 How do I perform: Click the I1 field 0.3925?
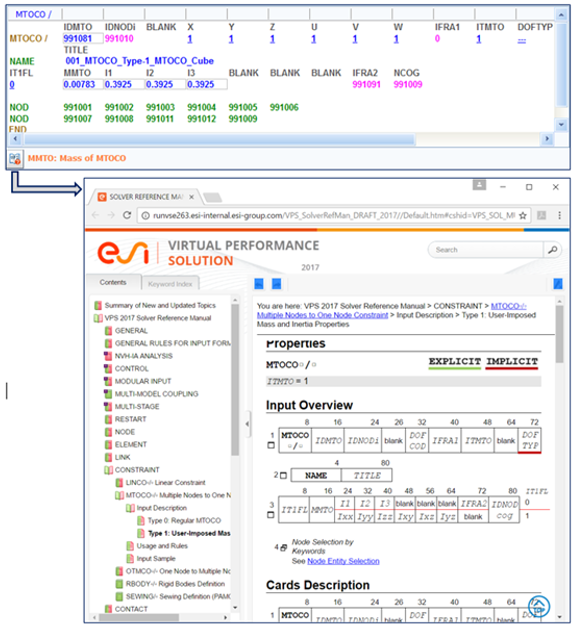[124, 85]
